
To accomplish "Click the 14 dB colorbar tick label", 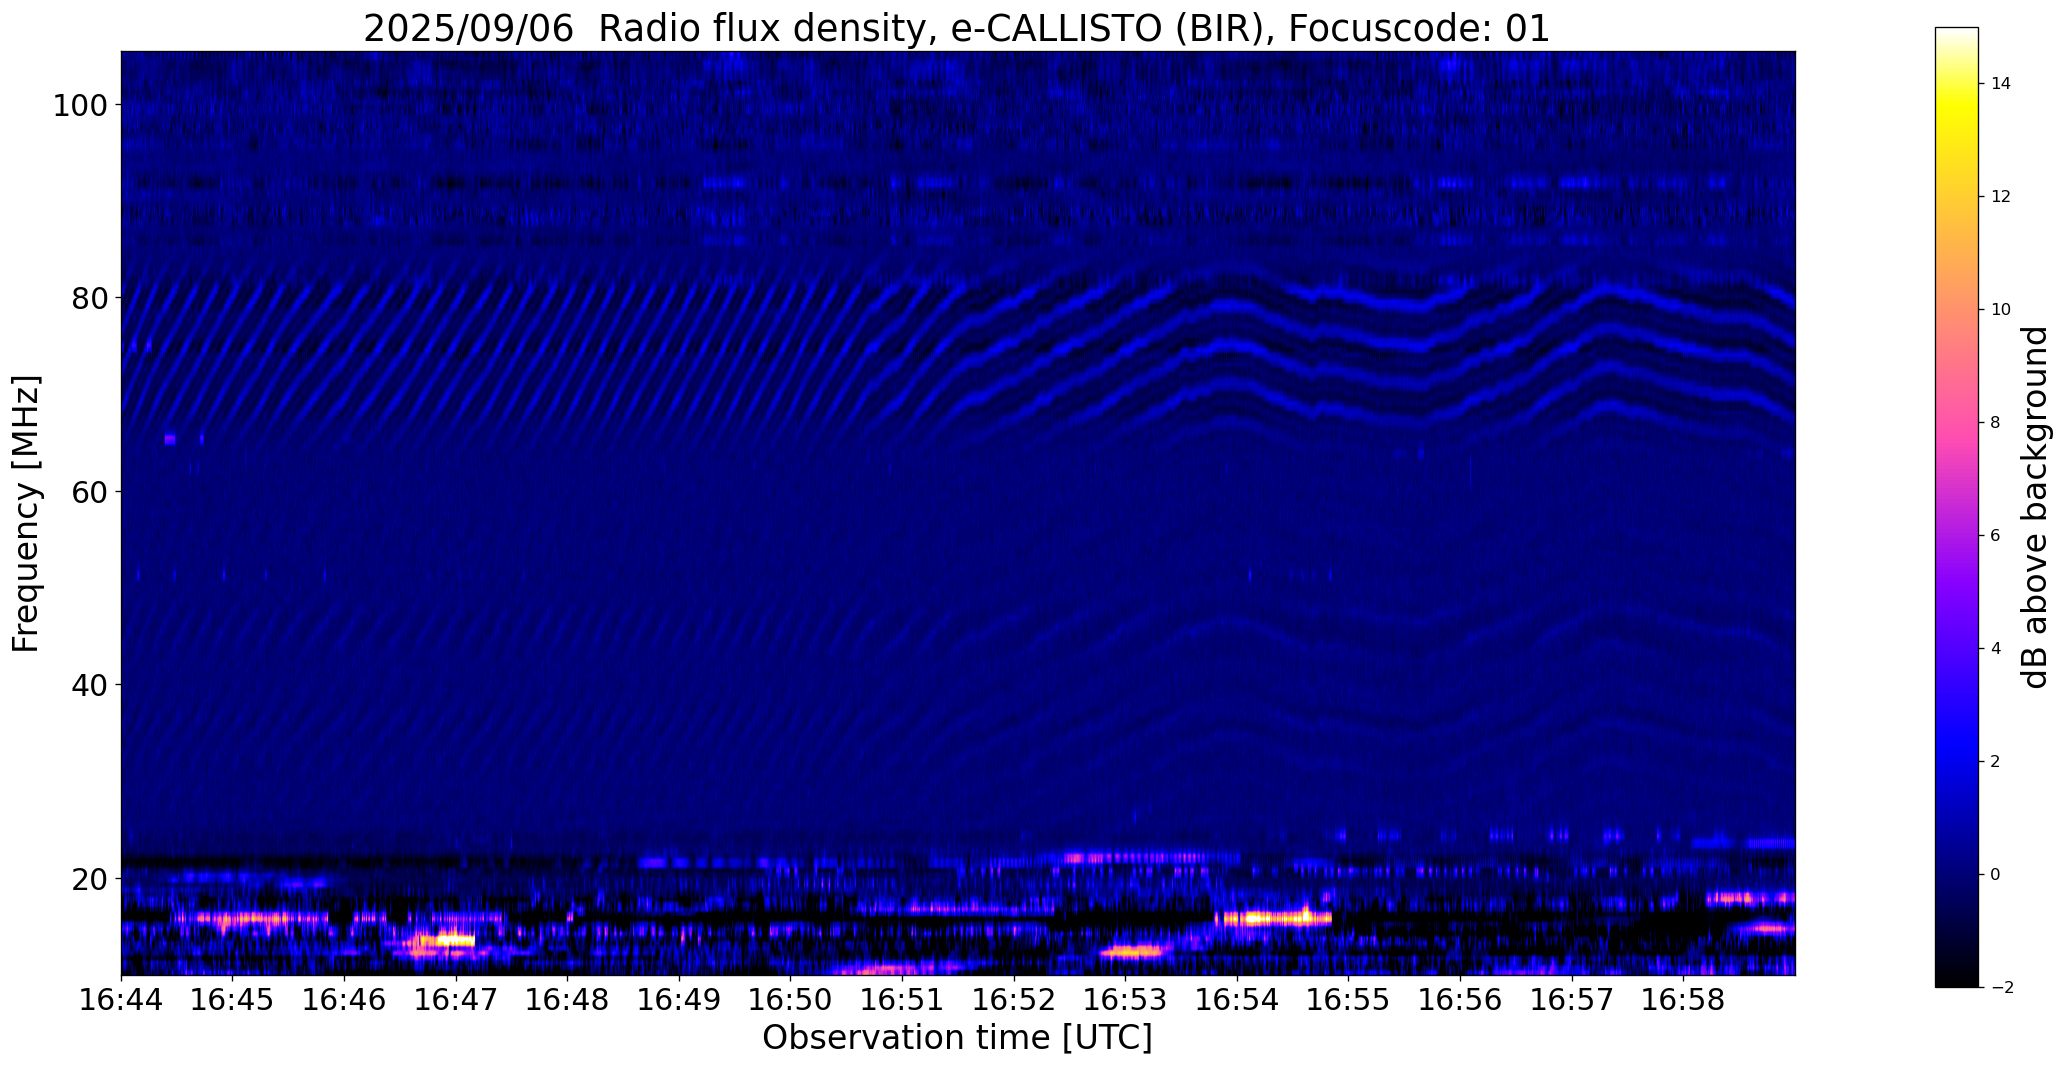I will [x=2000, y=84].
